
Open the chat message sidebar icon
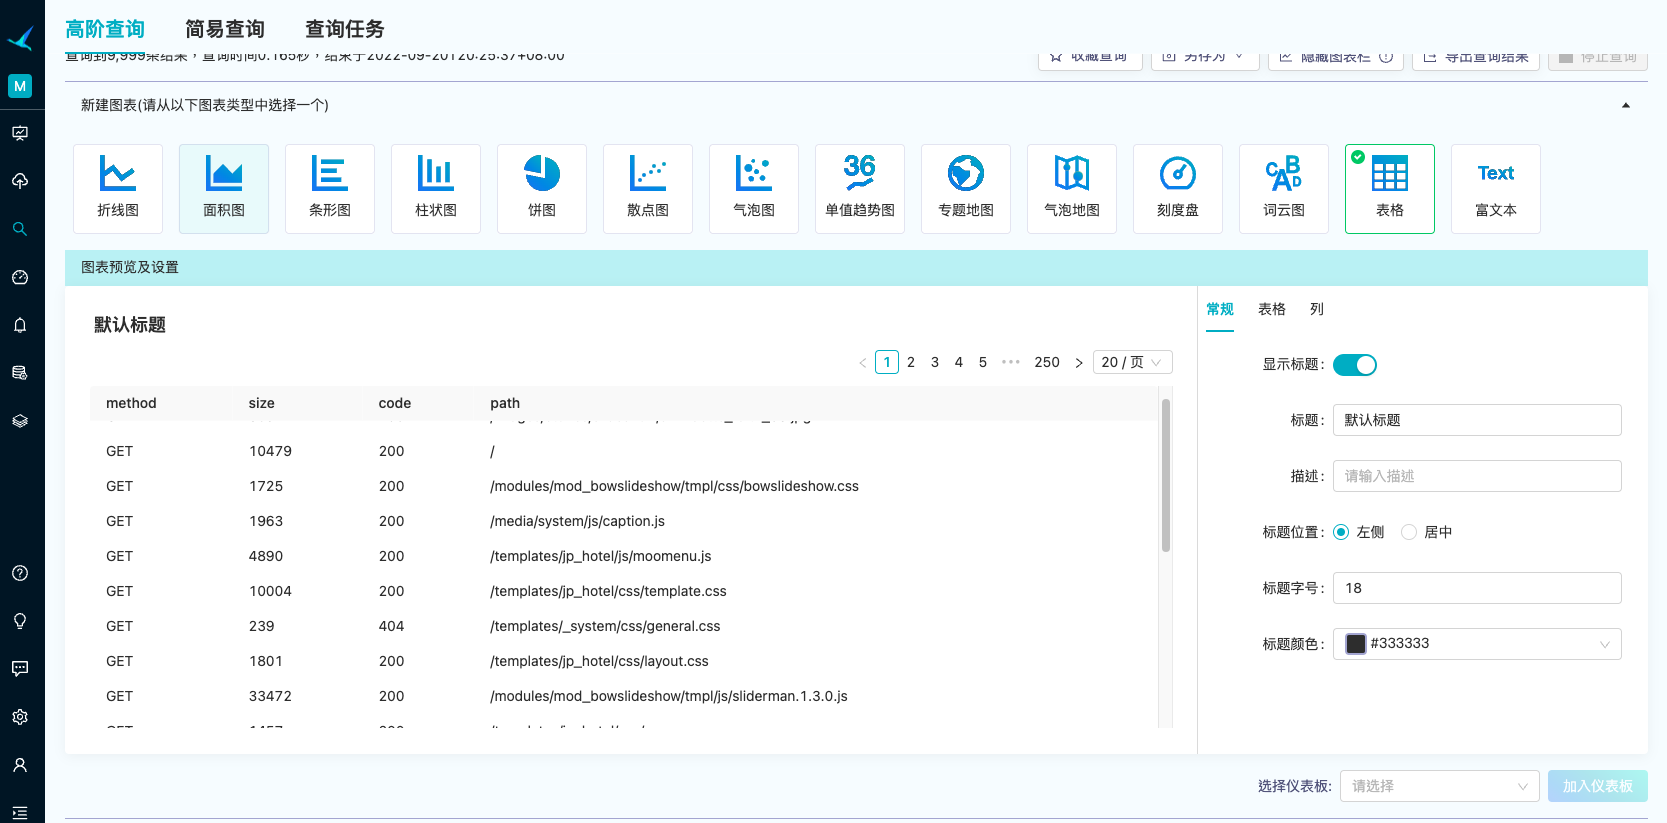(x=20, y=669)
